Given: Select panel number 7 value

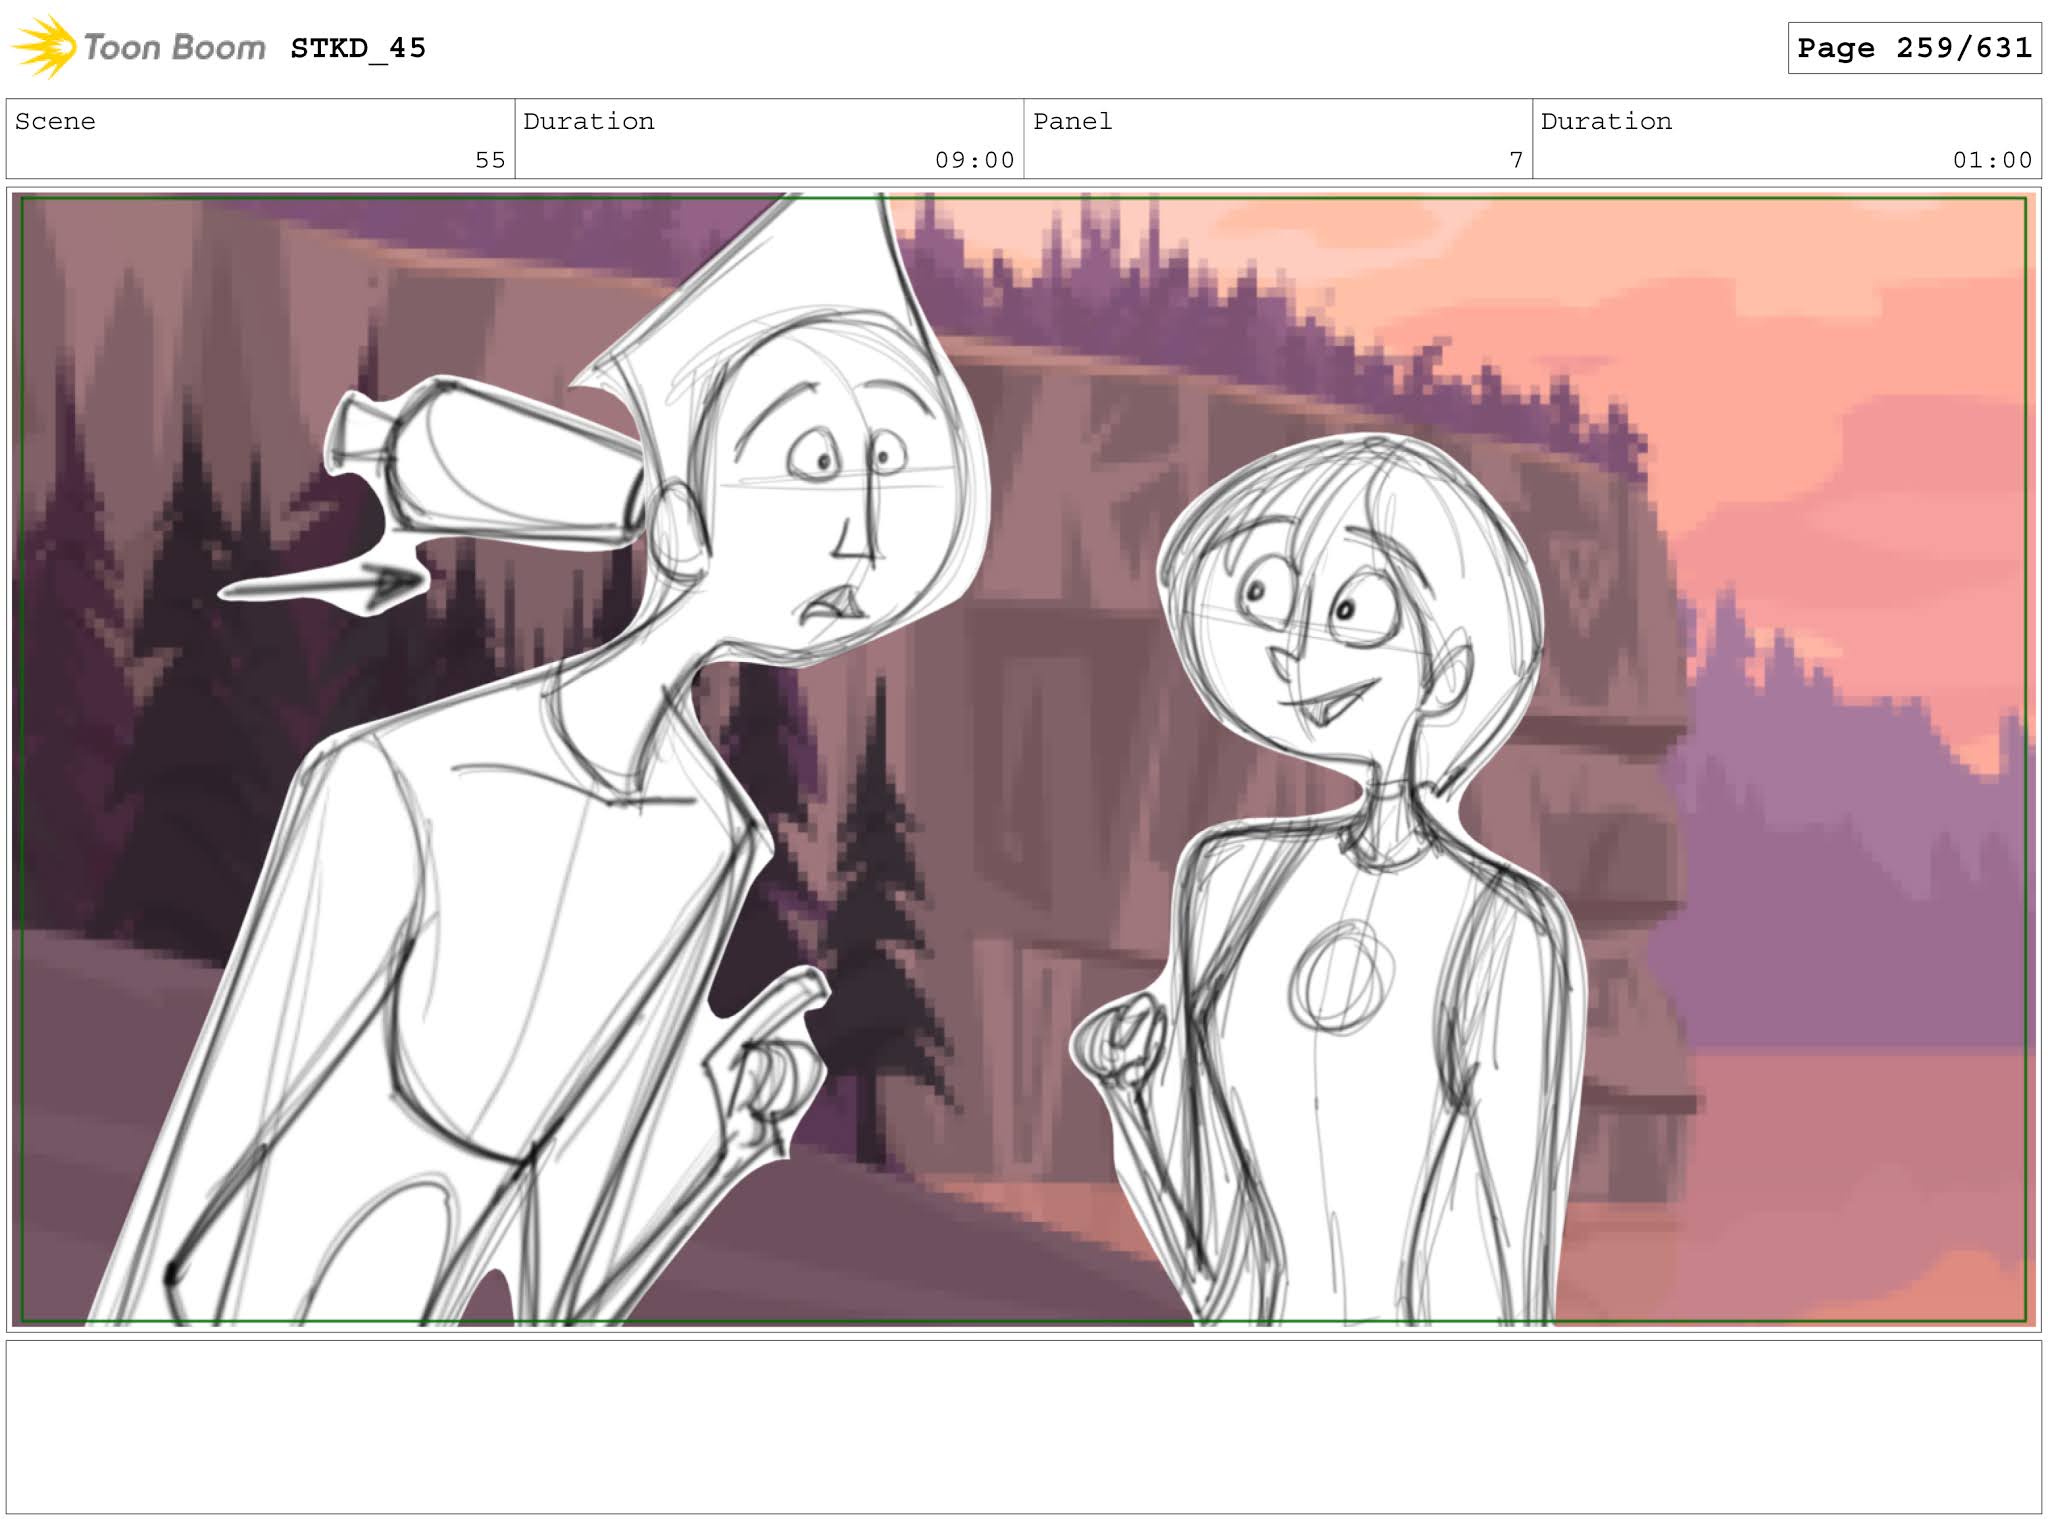Looking at the screenshot, I should coord(1515,160).
